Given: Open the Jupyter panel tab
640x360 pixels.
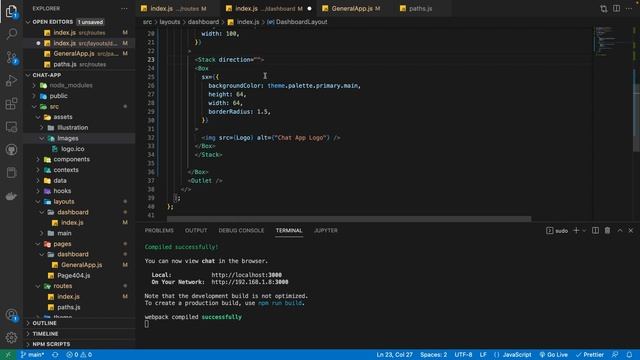Looking at the screenshot, I should tap(326, 231).
